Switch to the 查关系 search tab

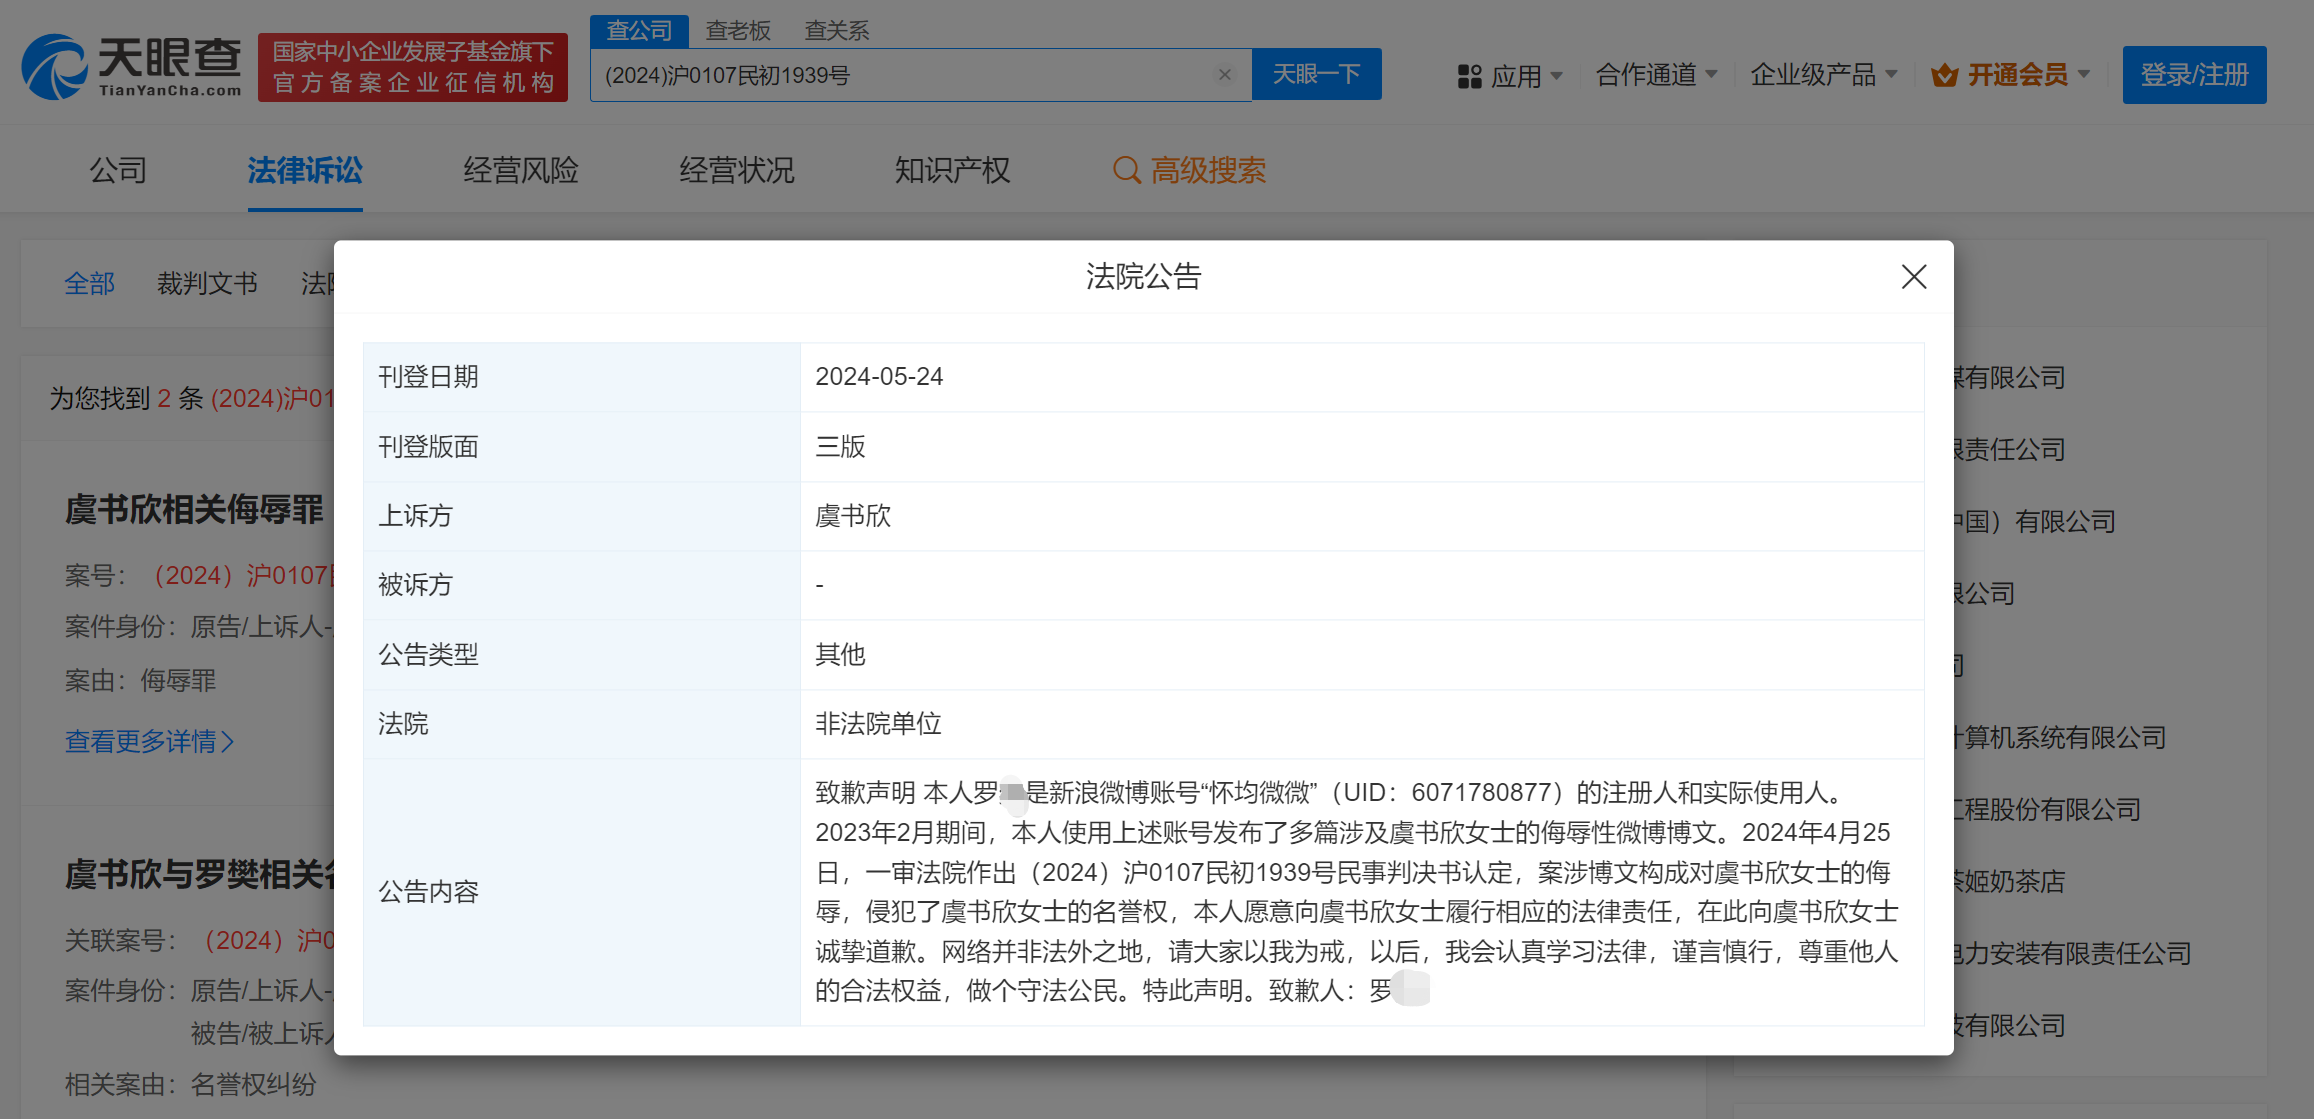click(836, 31)
